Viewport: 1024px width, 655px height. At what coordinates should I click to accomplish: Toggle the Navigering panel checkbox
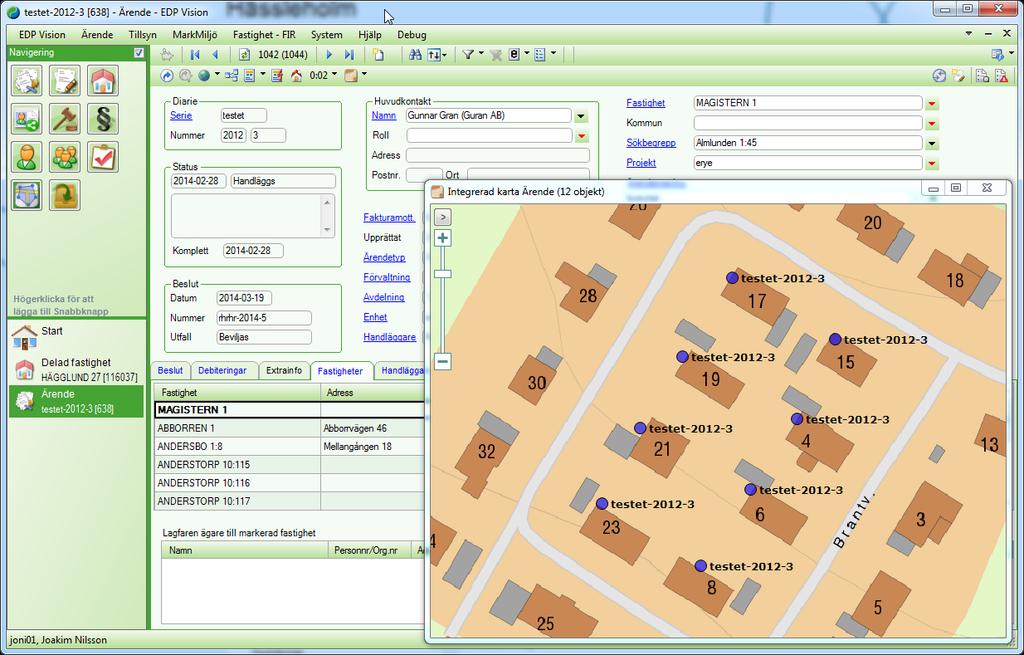(138, 53)
